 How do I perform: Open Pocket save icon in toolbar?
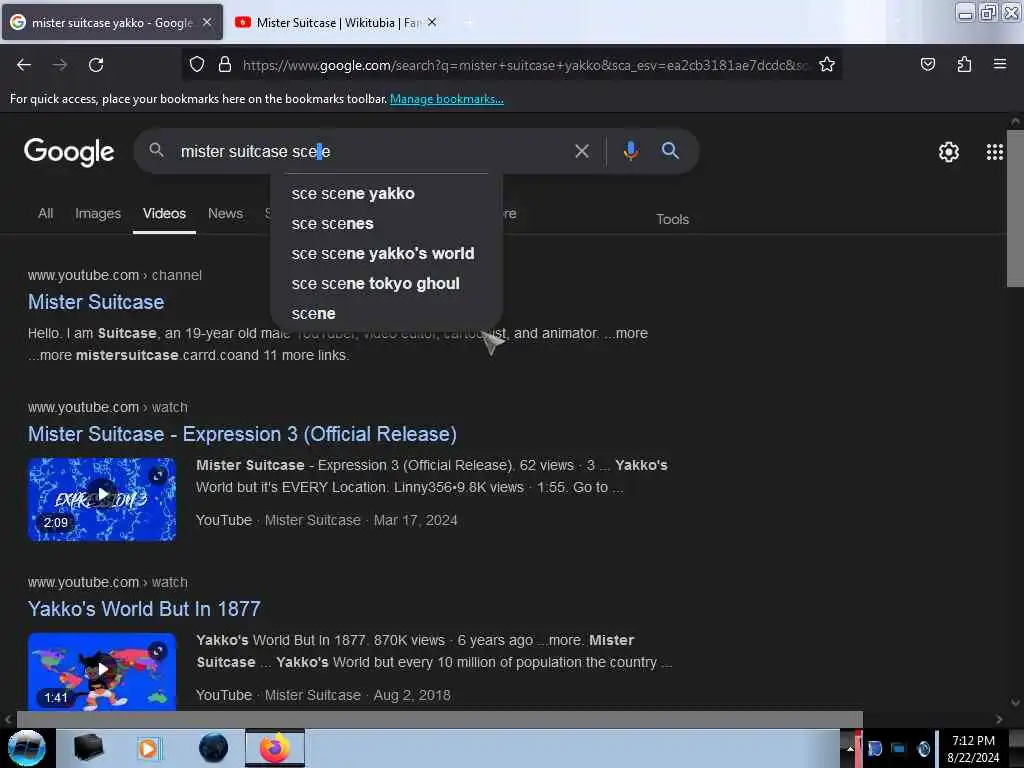pos(927,65)
